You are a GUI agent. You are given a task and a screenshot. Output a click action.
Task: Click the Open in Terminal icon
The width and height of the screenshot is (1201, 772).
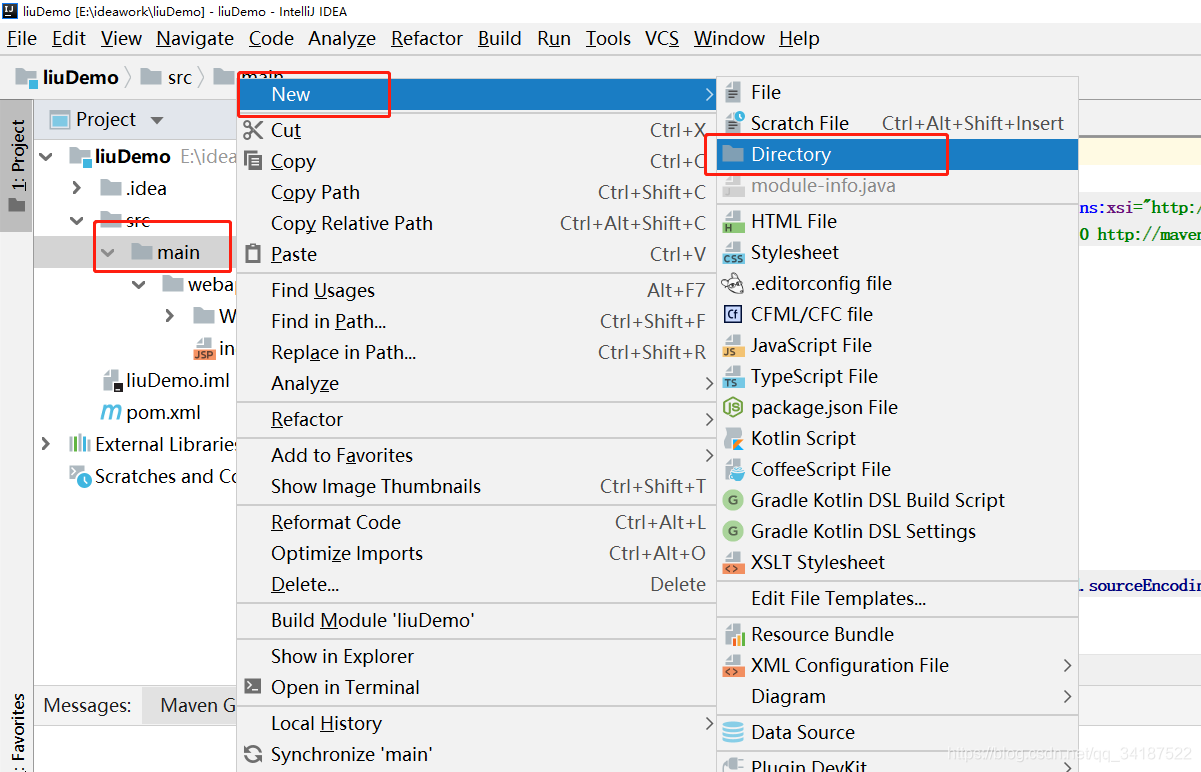[253, 687]
